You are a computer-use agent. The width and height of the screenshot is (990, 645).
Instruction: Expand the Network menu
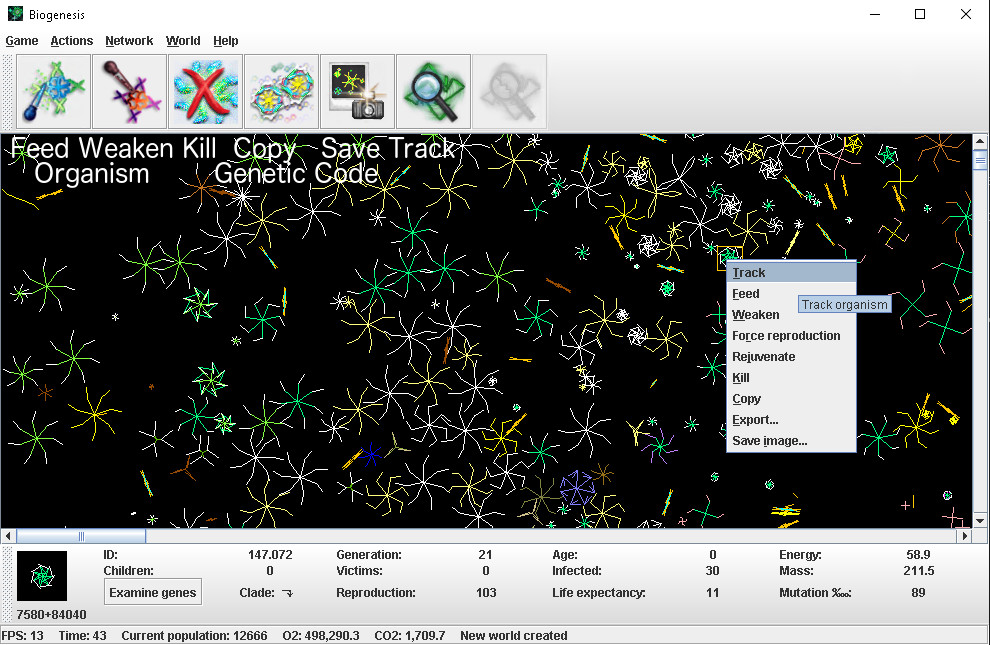tap(129, 41)
